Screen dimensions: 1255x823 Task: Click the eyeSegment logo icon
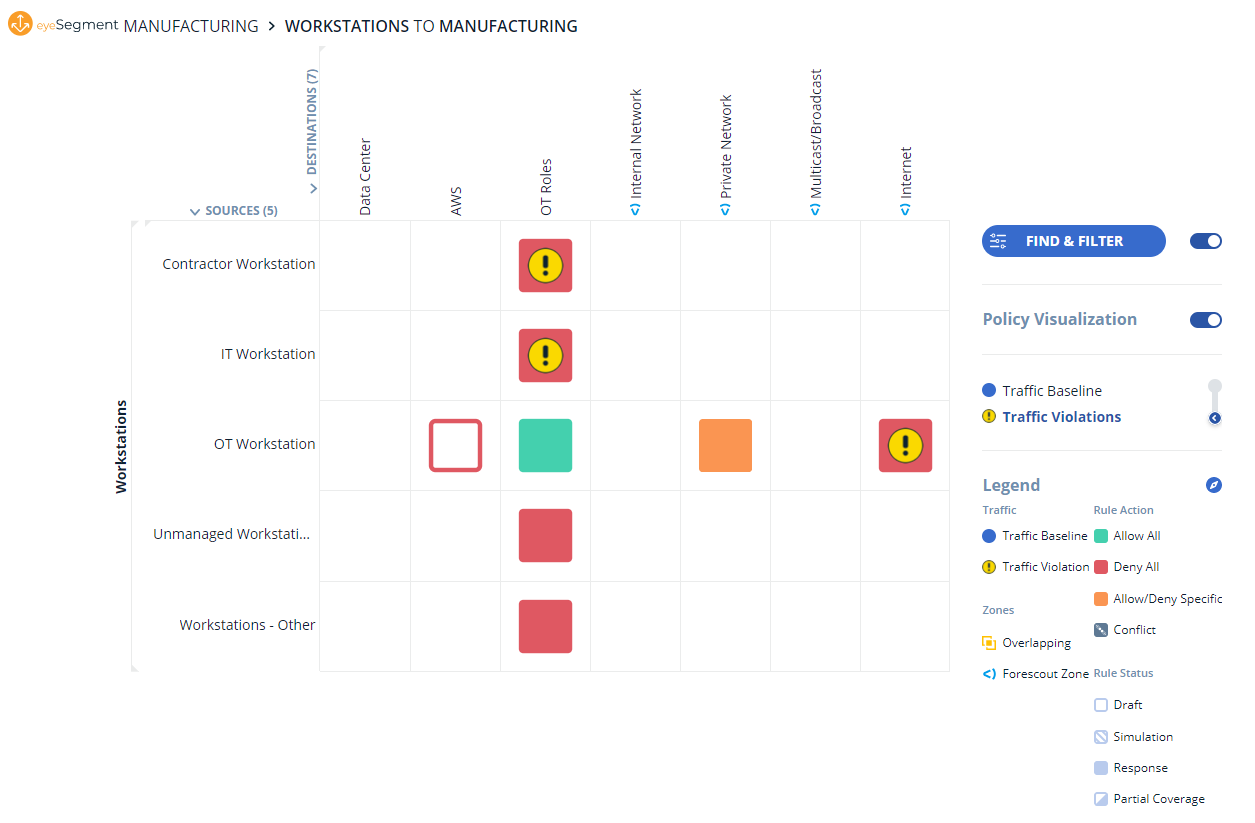tap(20, 25)
